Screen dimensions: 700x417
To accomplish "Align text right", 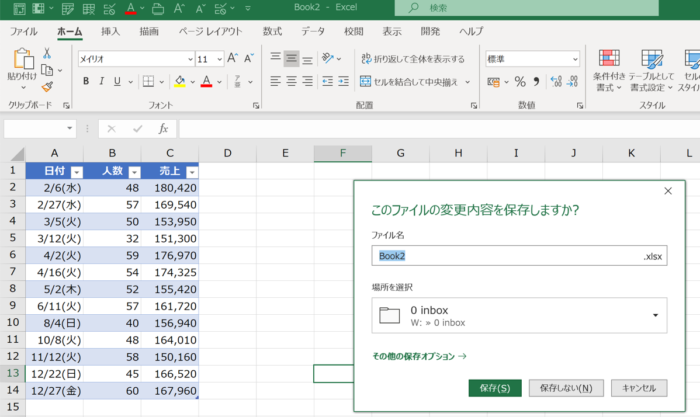I will pos(307,81).
